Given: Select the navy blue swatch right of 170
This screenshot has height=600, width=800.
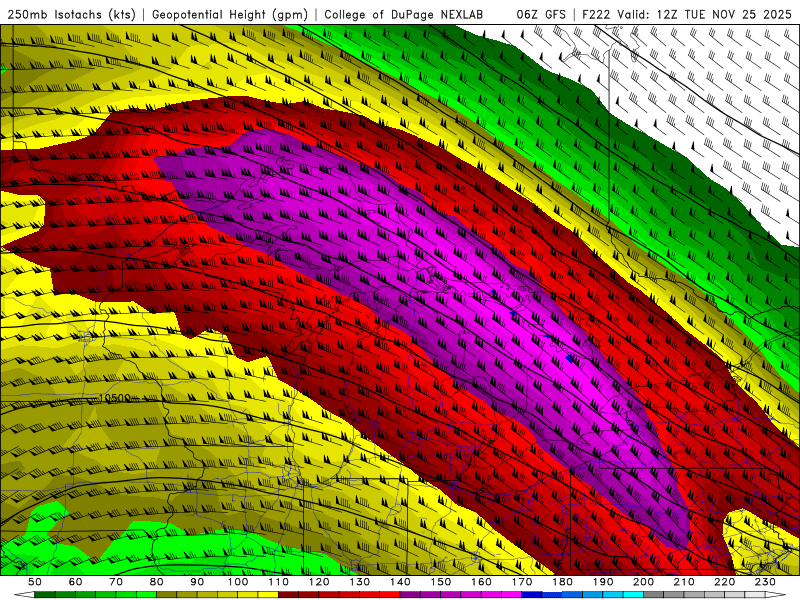Looking at the screenshot, I should [x=532, y=595].
